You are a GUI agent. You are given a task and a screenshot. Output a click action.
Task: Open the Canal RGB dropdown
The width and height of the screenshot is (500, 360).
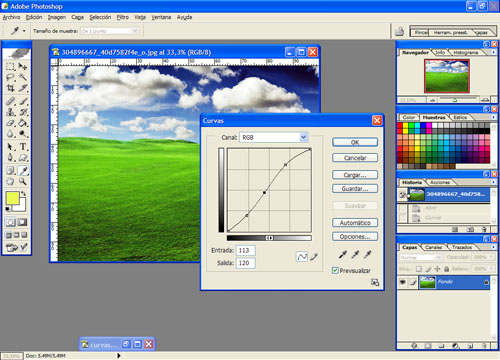pyautogui.click(x=274, y=137)
